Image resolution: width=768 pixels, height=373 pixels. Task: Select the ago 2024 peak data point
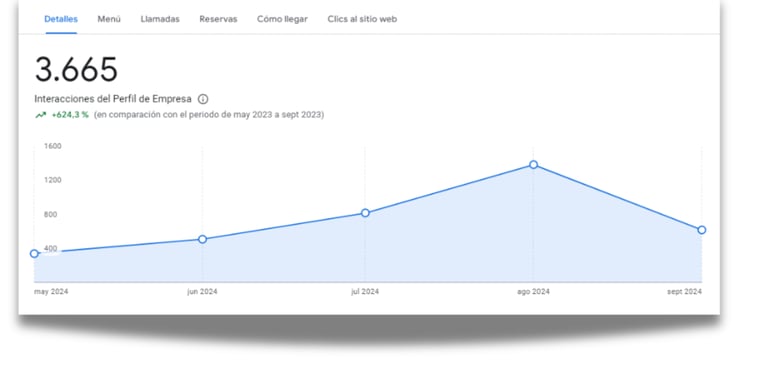coord(533,164)
